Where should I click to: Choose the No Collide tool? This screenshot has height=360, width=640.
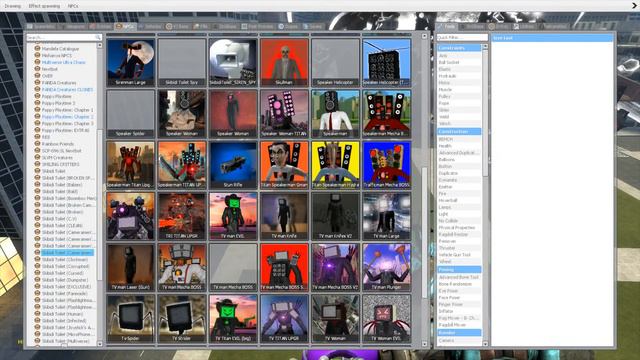click(x=459, y=221)
